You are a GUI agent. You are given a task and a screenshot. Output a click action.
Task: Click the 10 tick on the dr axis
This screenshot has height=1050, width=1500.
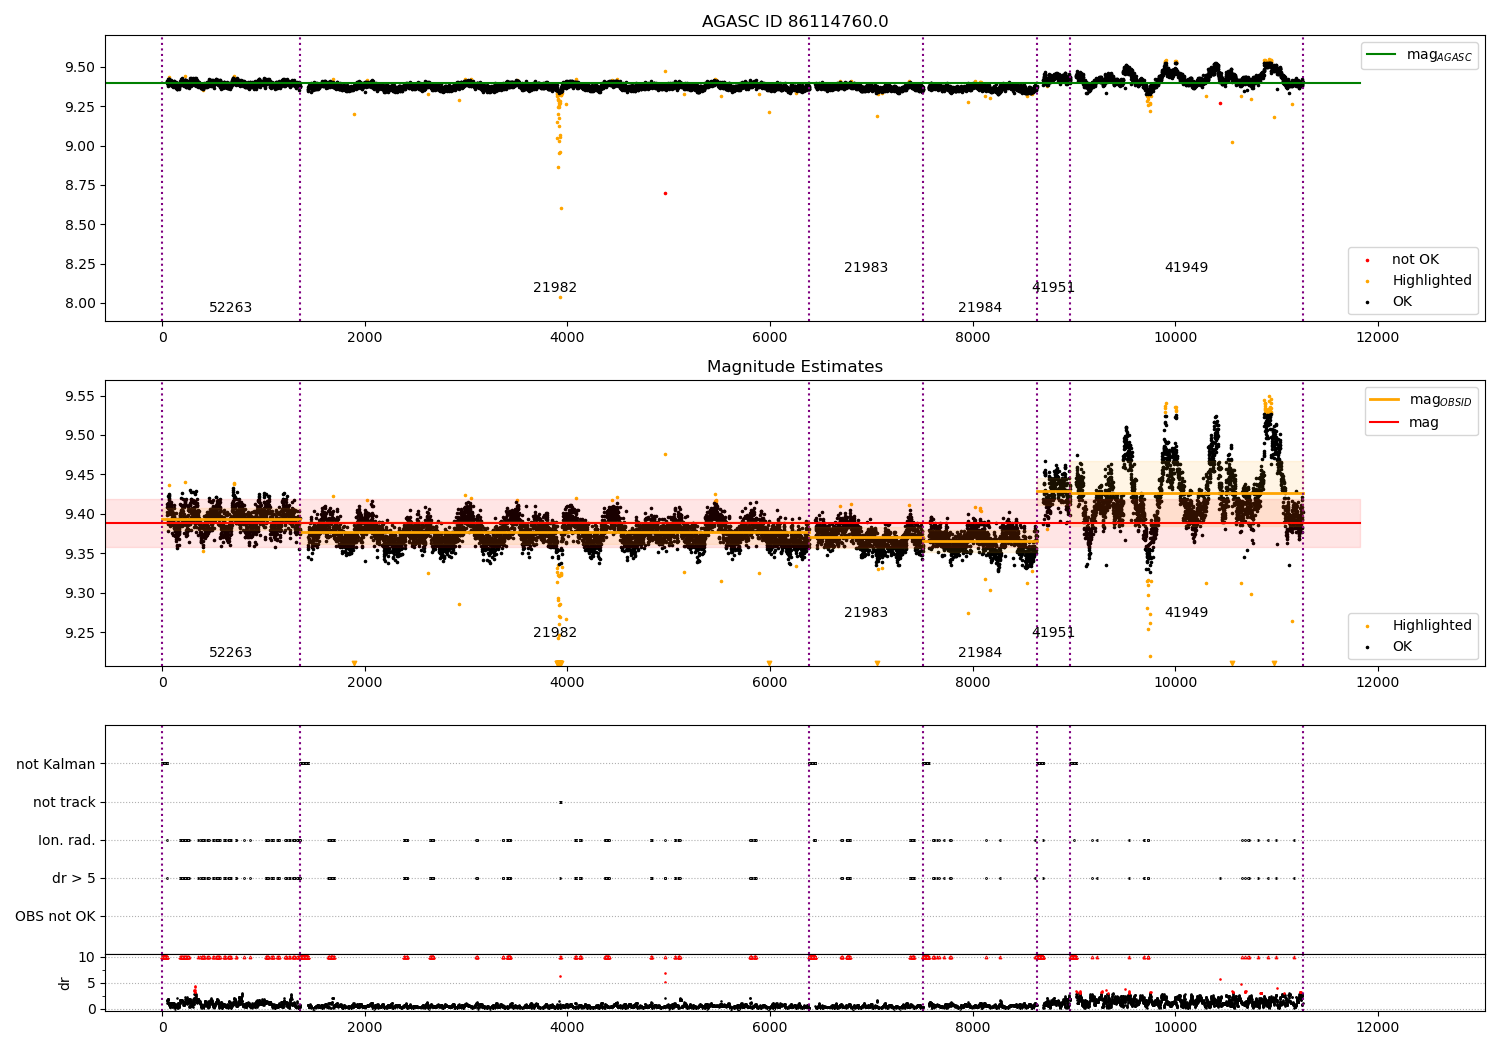[87, 957]
